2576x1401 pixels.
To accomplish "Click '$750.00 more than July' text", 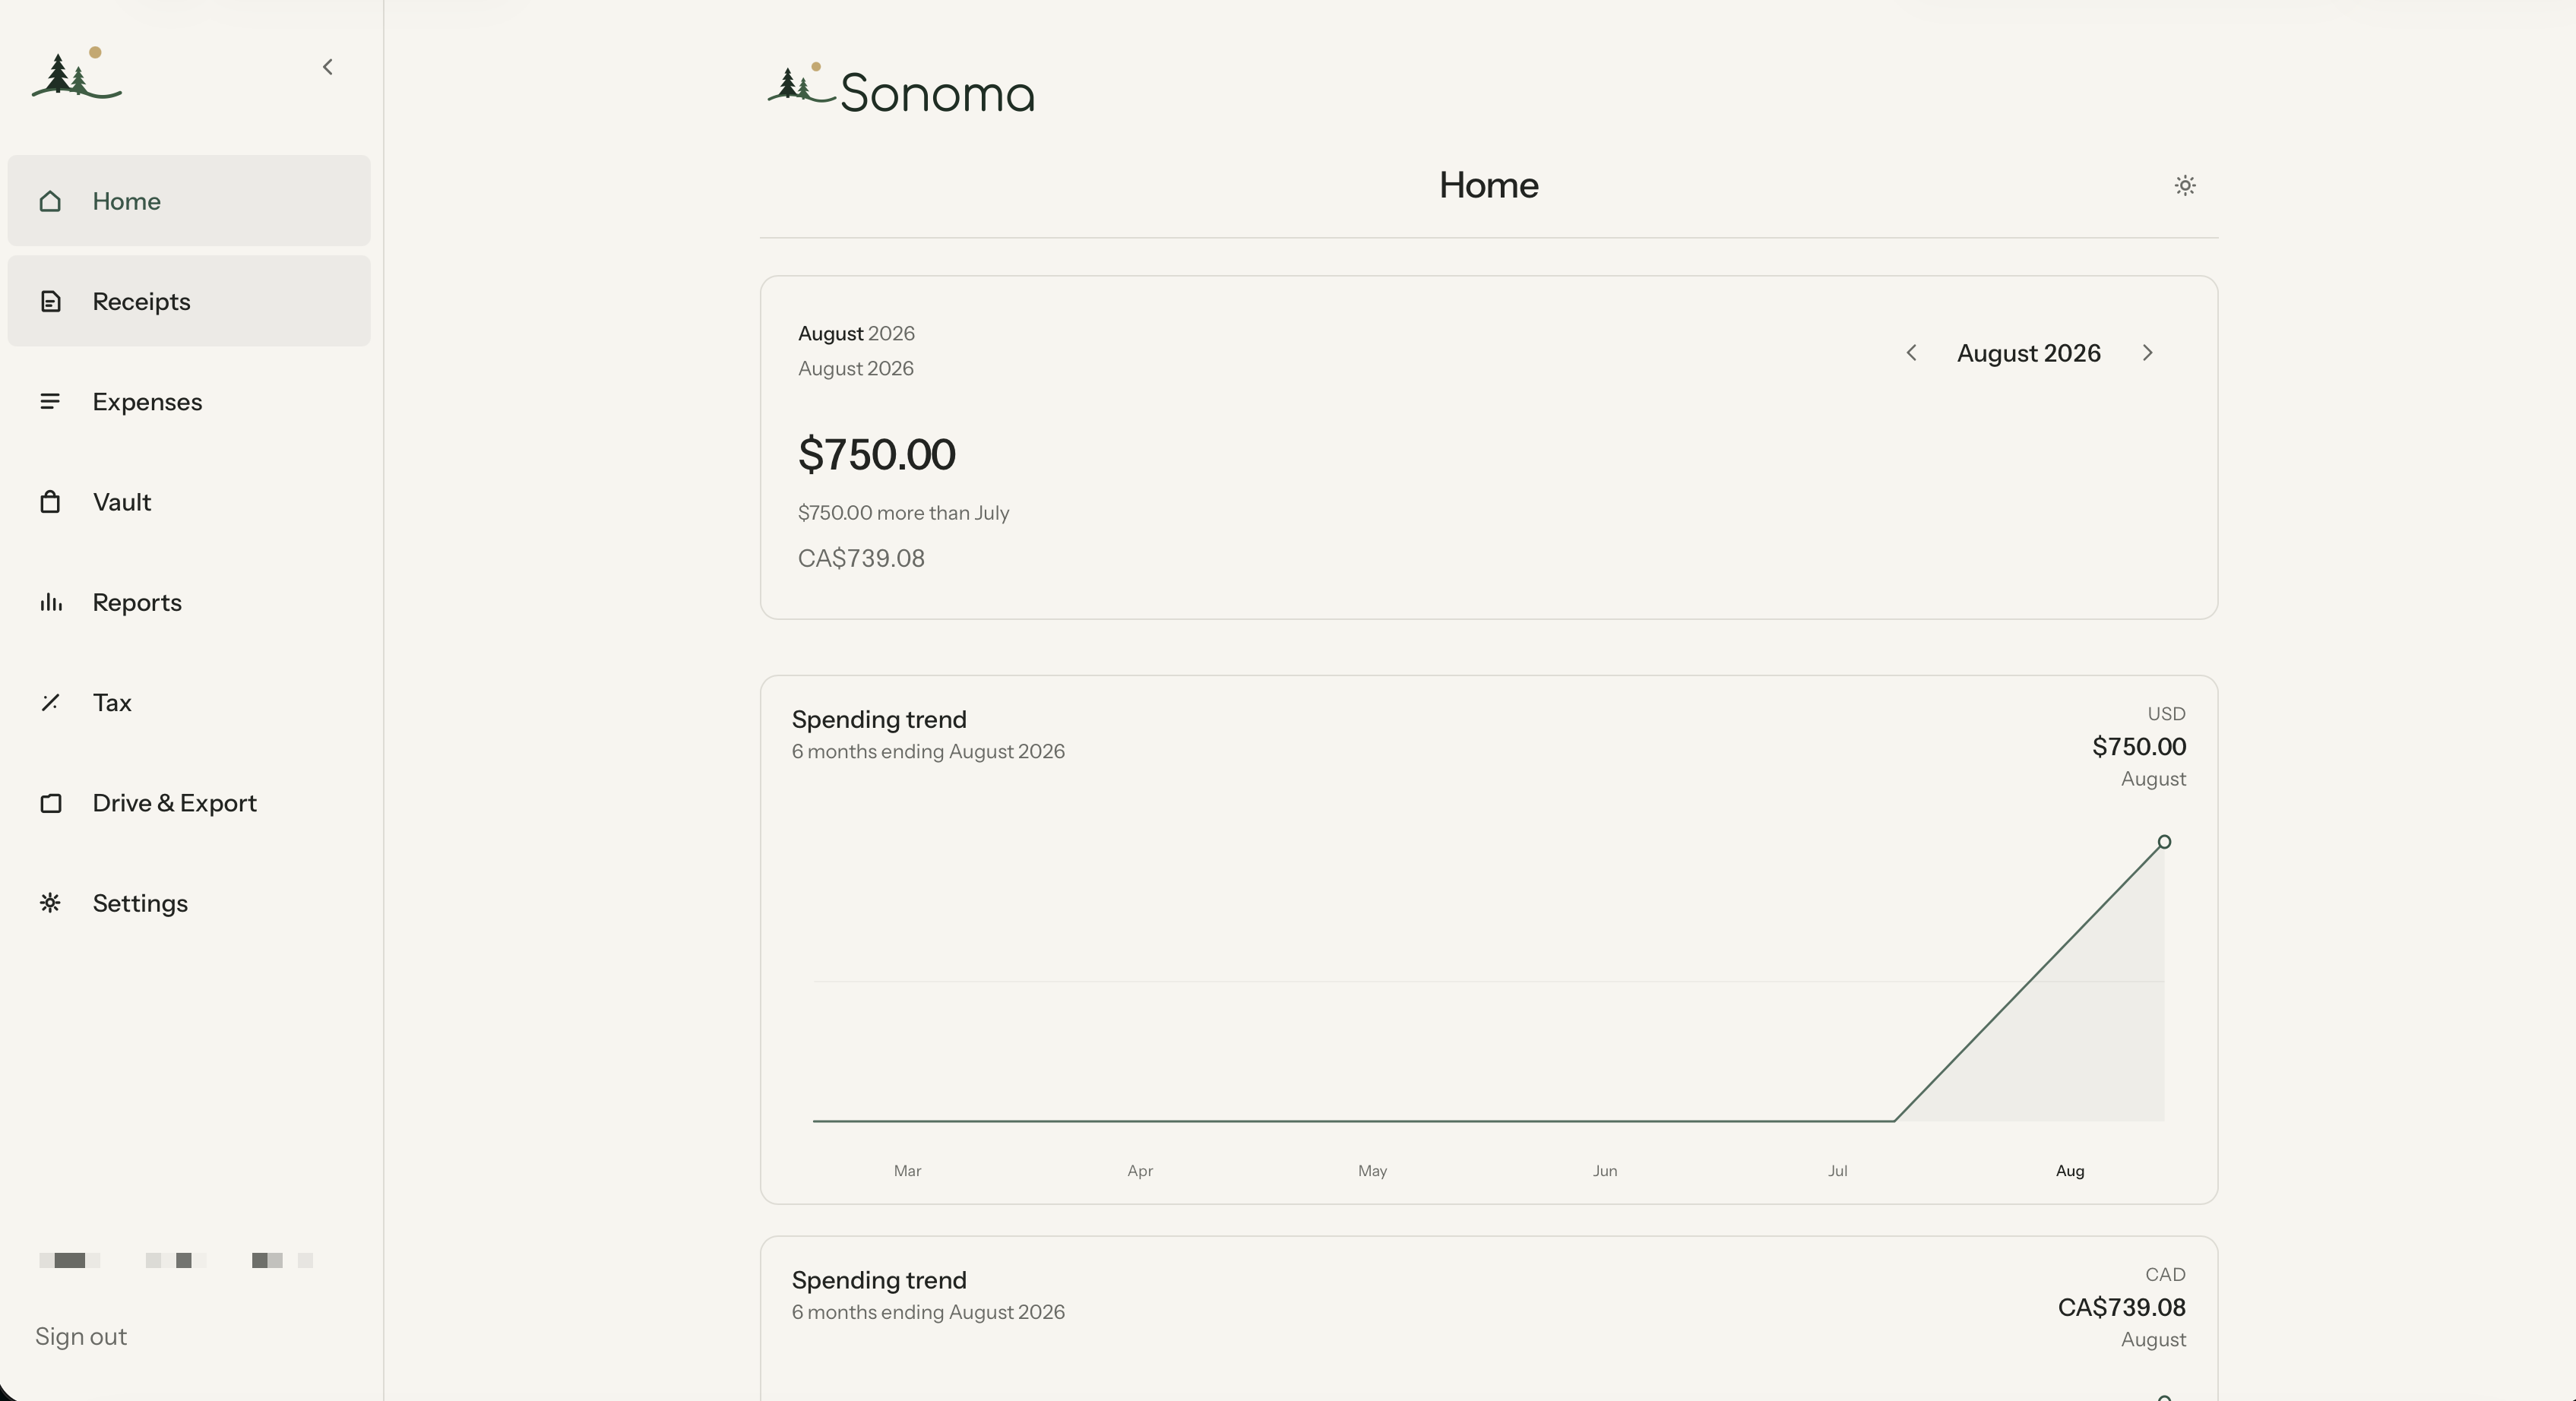I will point(903,513).
